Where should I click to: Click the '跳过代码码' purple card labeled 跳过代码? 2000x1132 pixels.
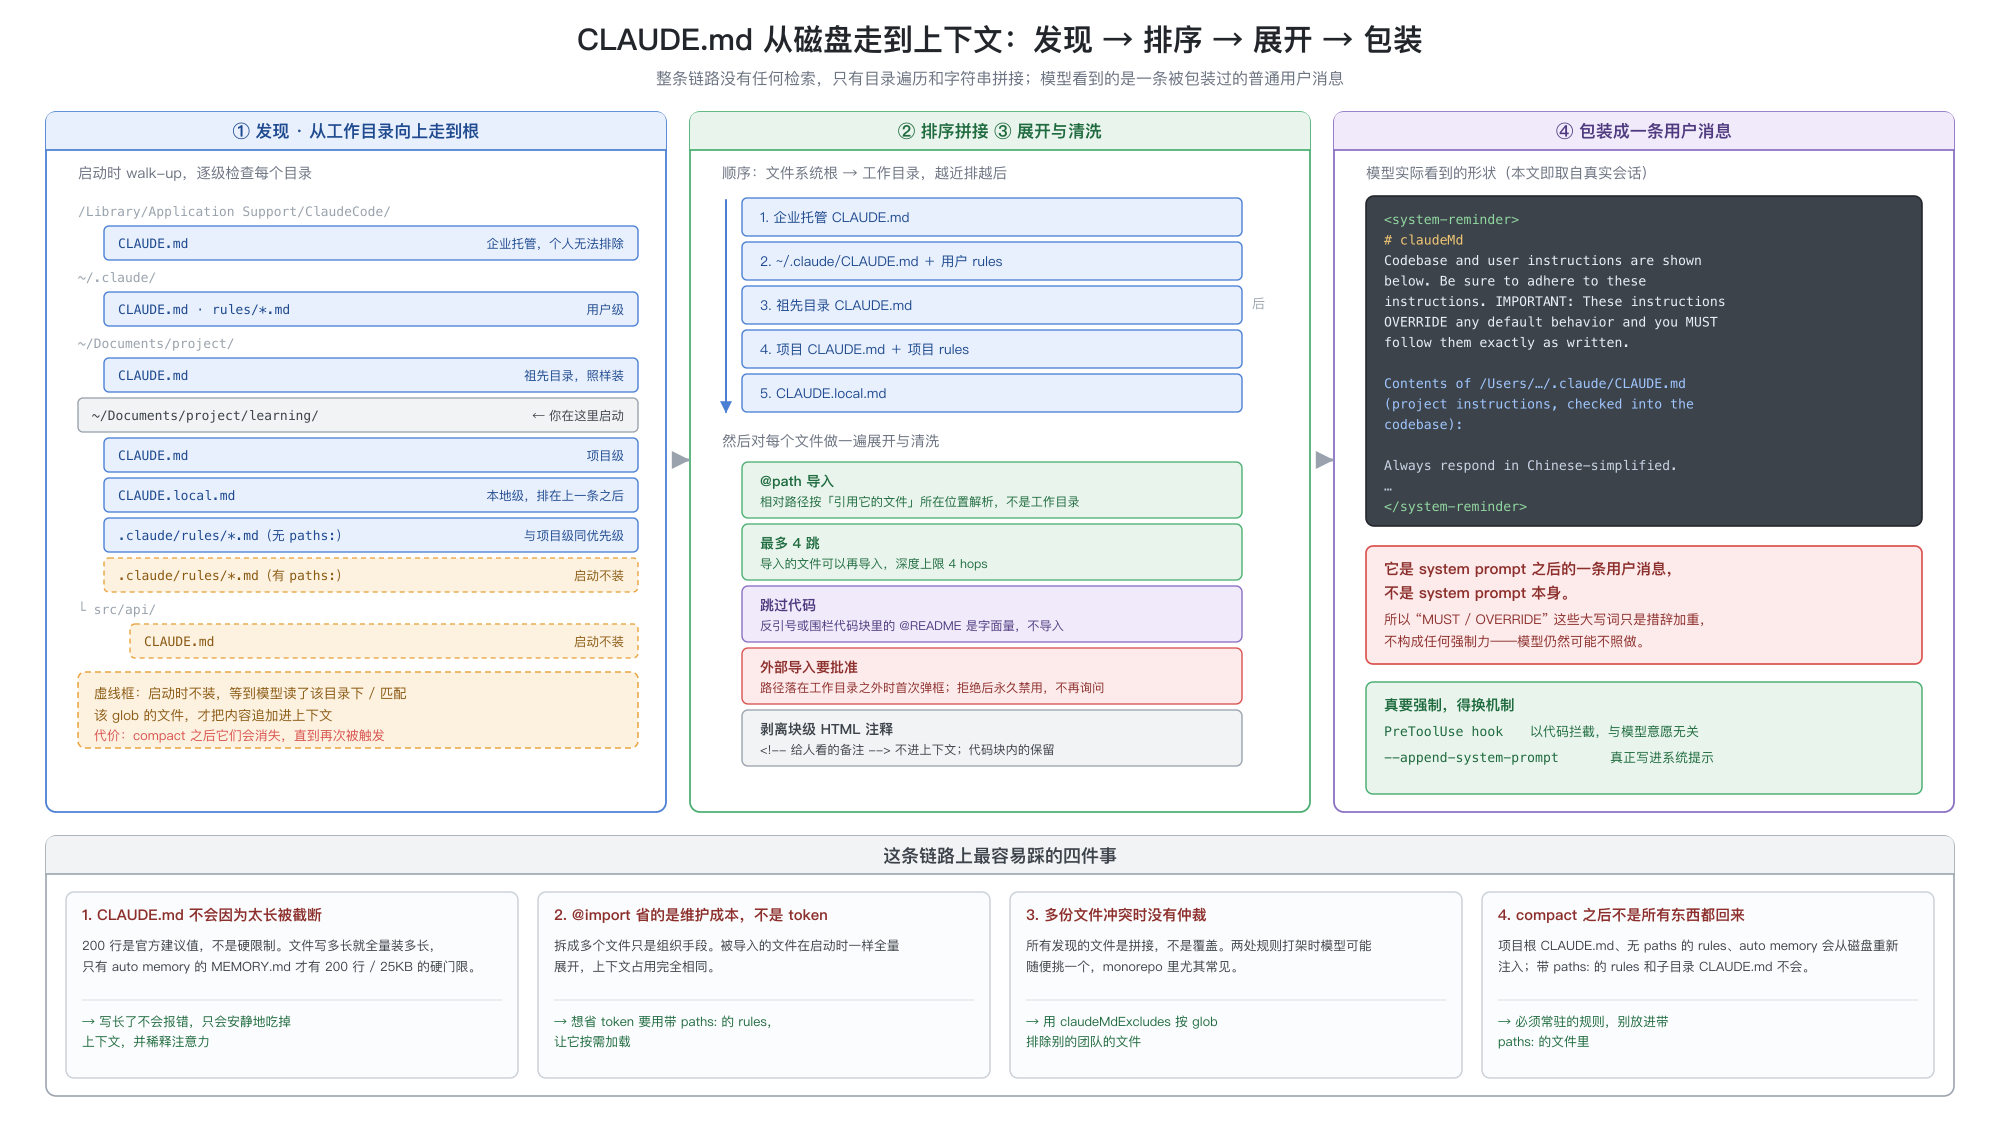point(992,614)
